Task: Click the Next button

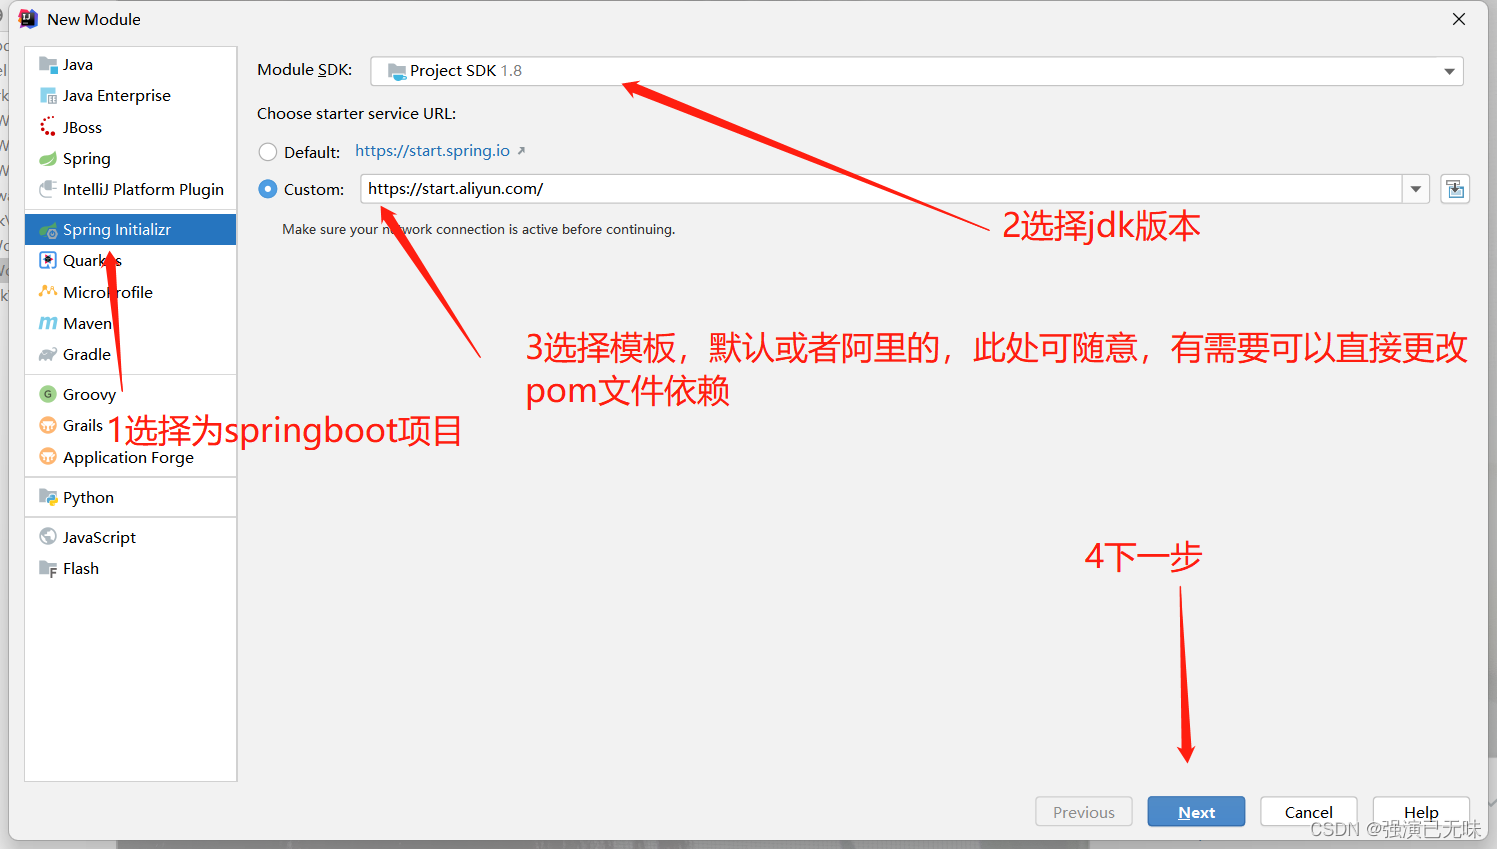Action: [x=1196, y=811]
